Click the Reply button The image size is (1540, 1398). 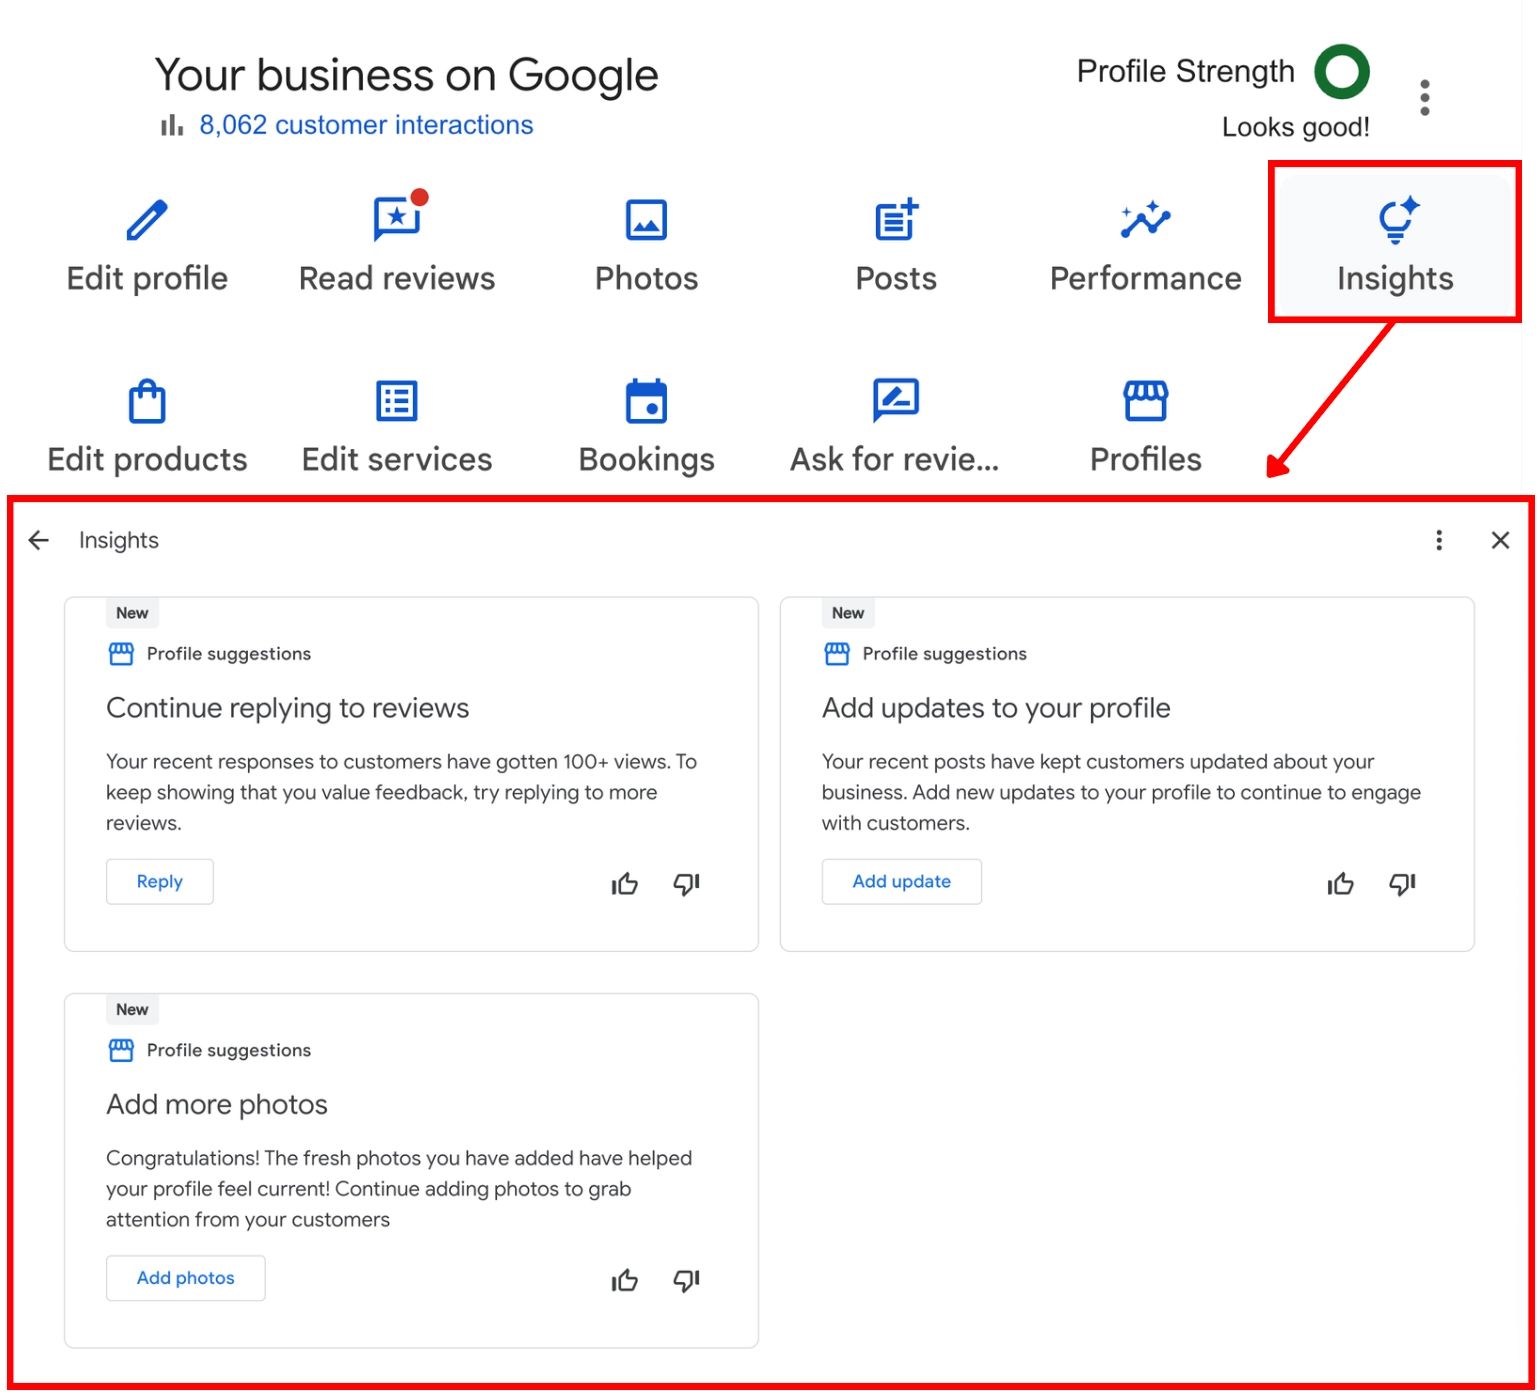coord(160,882)
